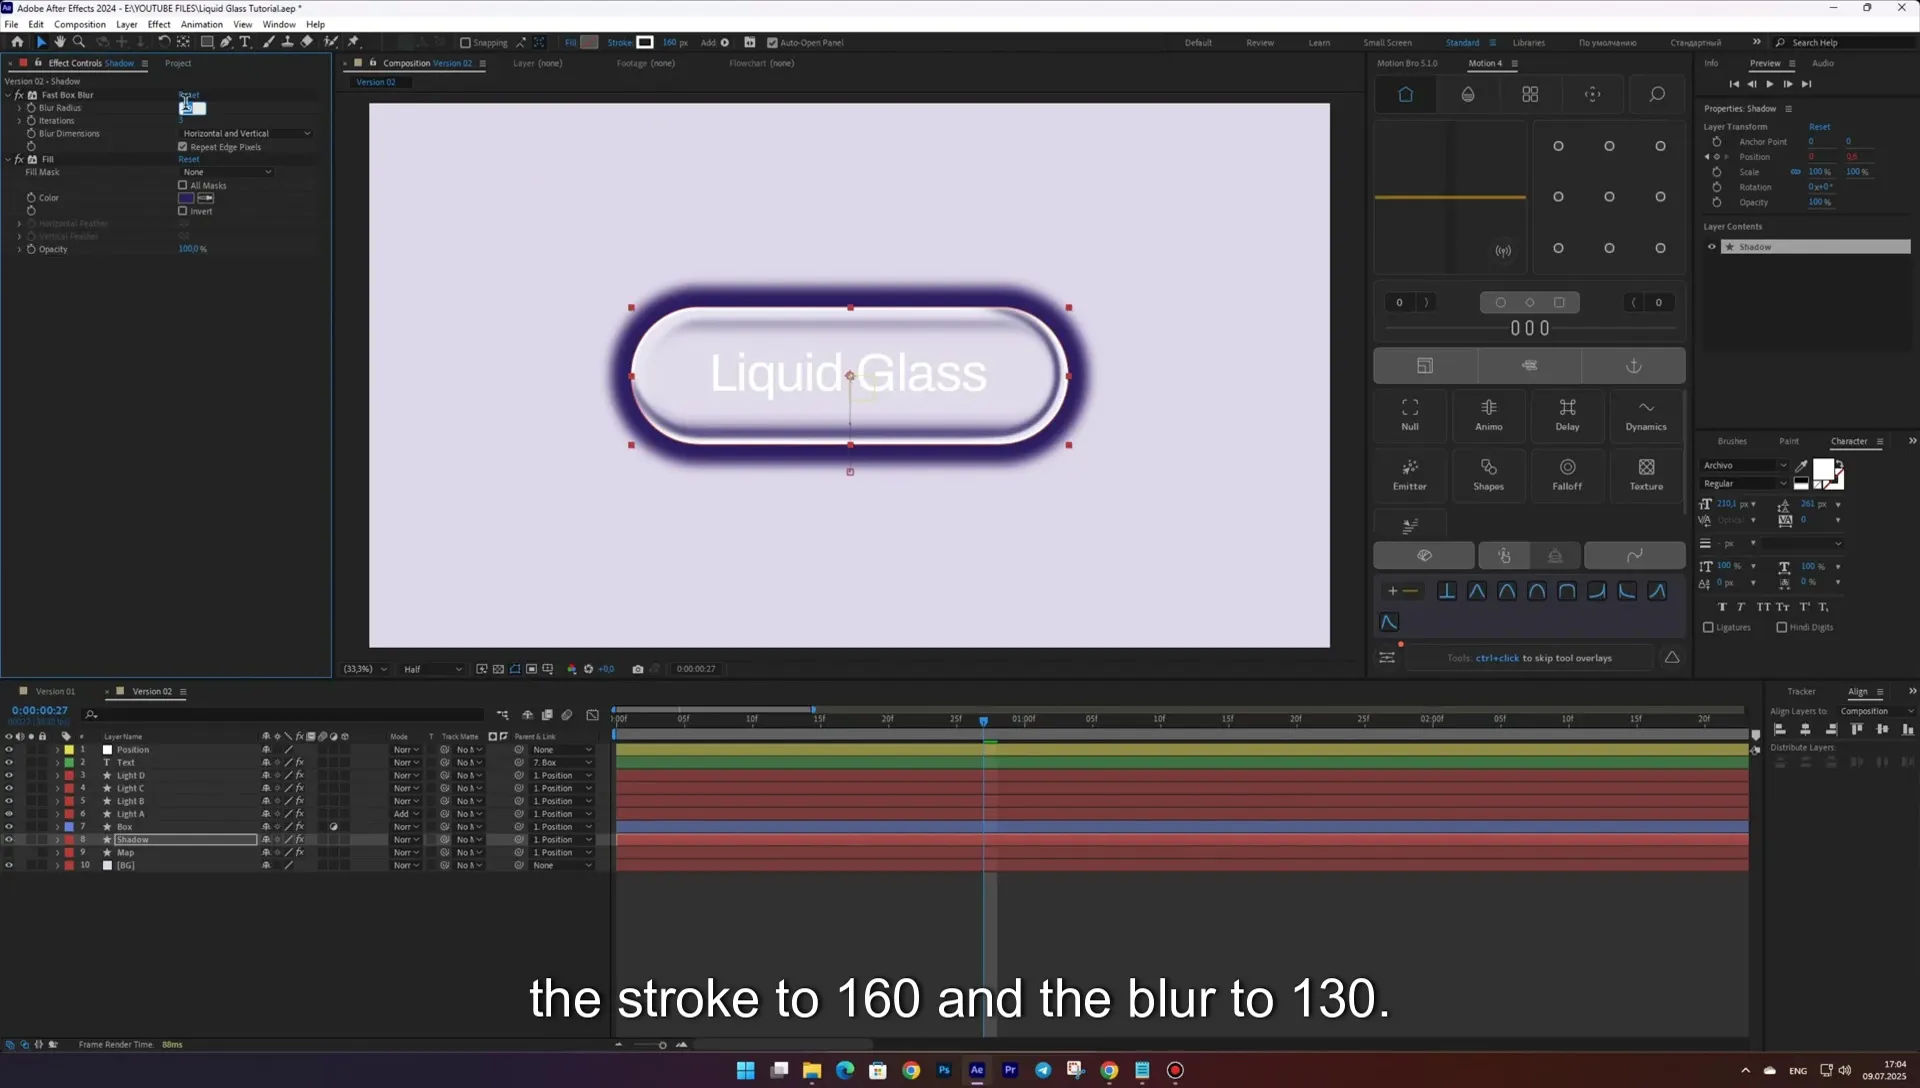Open Align Layers to Composition dropdown
Image resolution: width=1920 pixels, height=1088 pixels.
pyautogui.click(x=1877, y=711)
